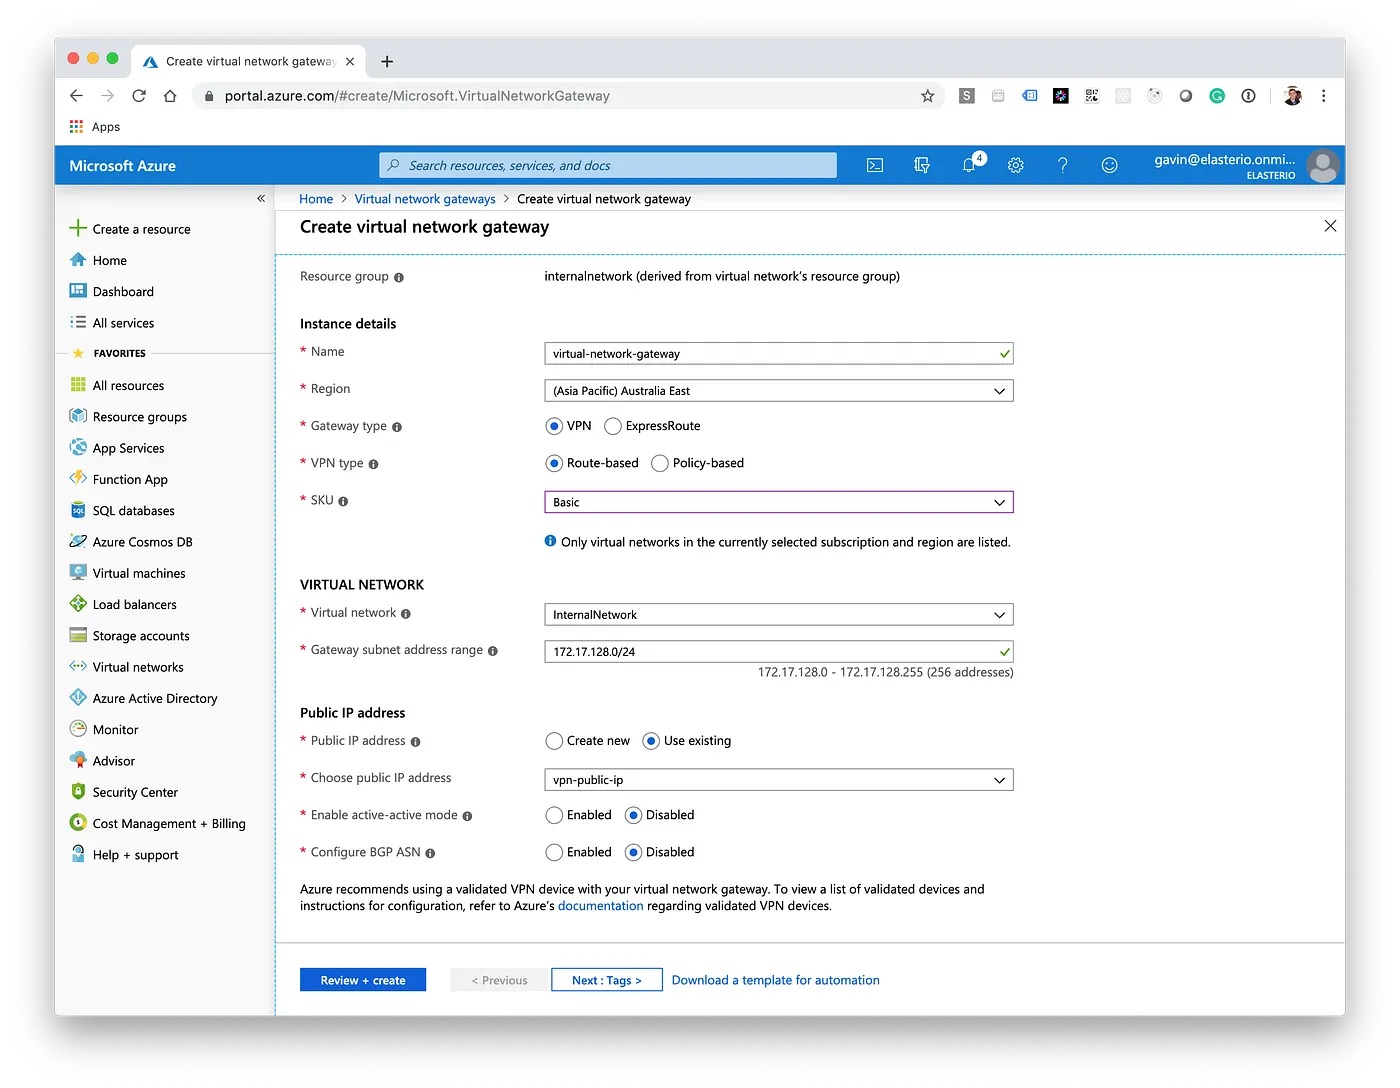This screenshot has width=1400, height=1088.
Task: Select VPN gateway type
Action: pyautogui.click(x=554, y=426)
